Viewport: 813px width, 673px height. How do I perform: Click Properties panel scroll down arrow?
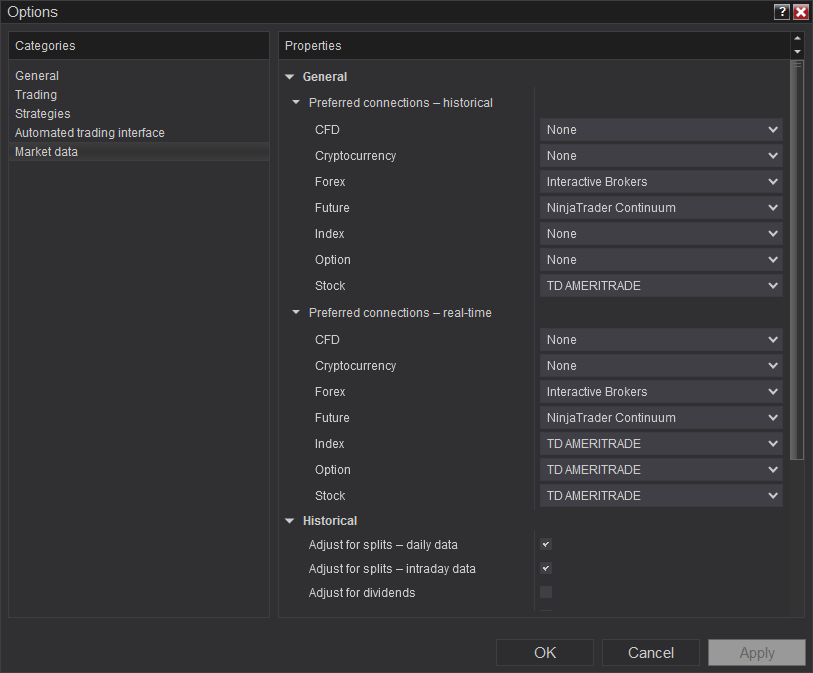797,52
